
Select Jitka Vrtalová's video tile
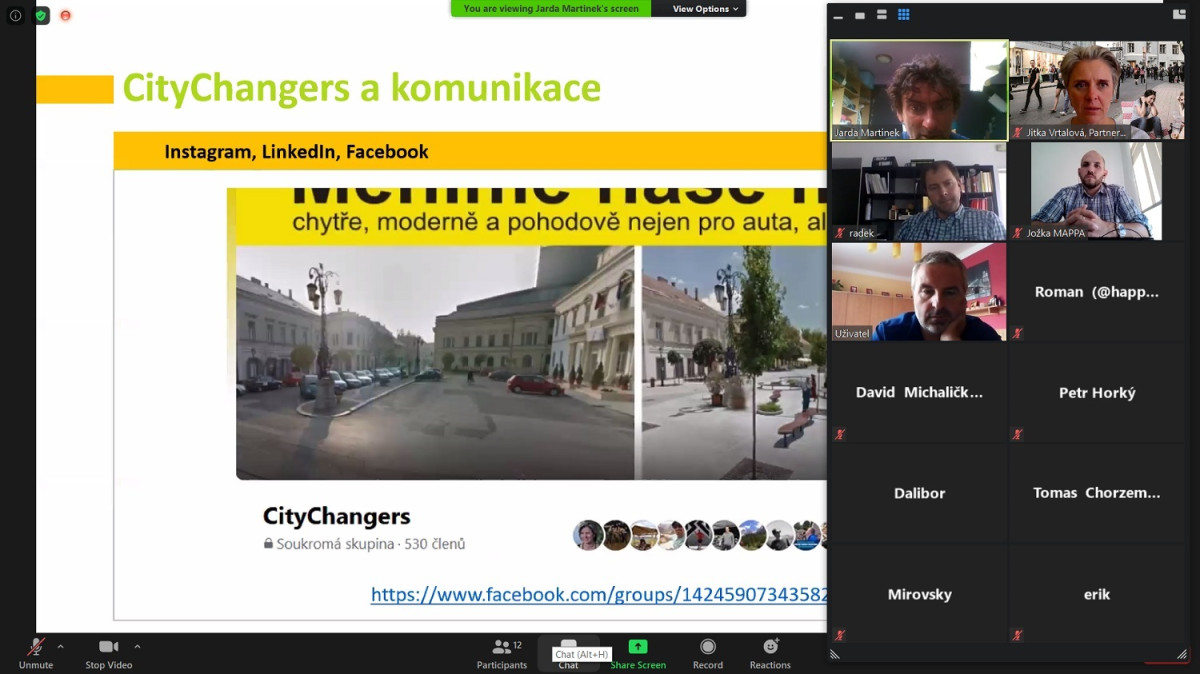click(x=1097, y=90)
